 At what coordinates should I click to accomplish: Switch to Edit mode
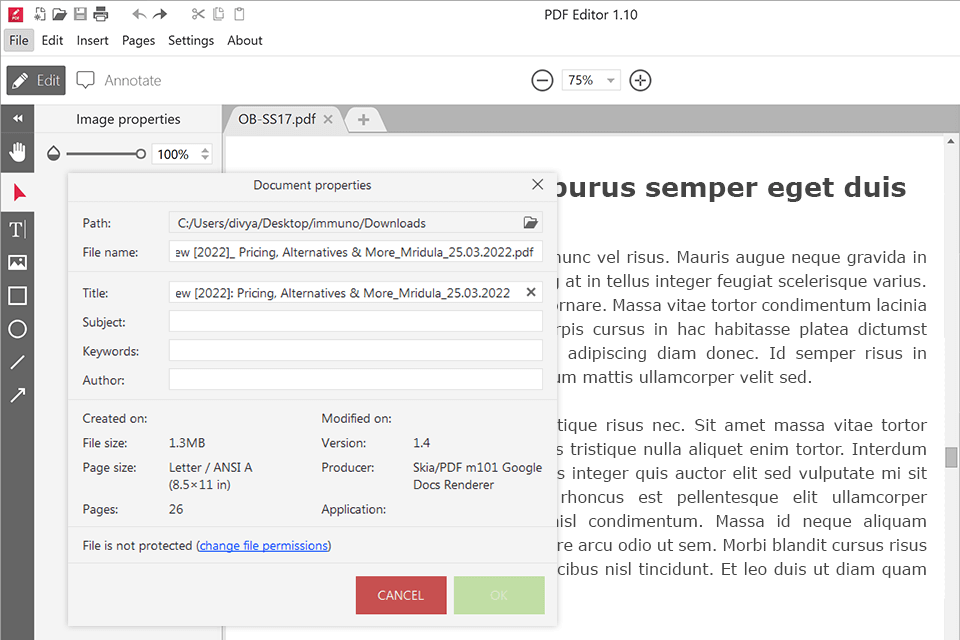(36, 80)
